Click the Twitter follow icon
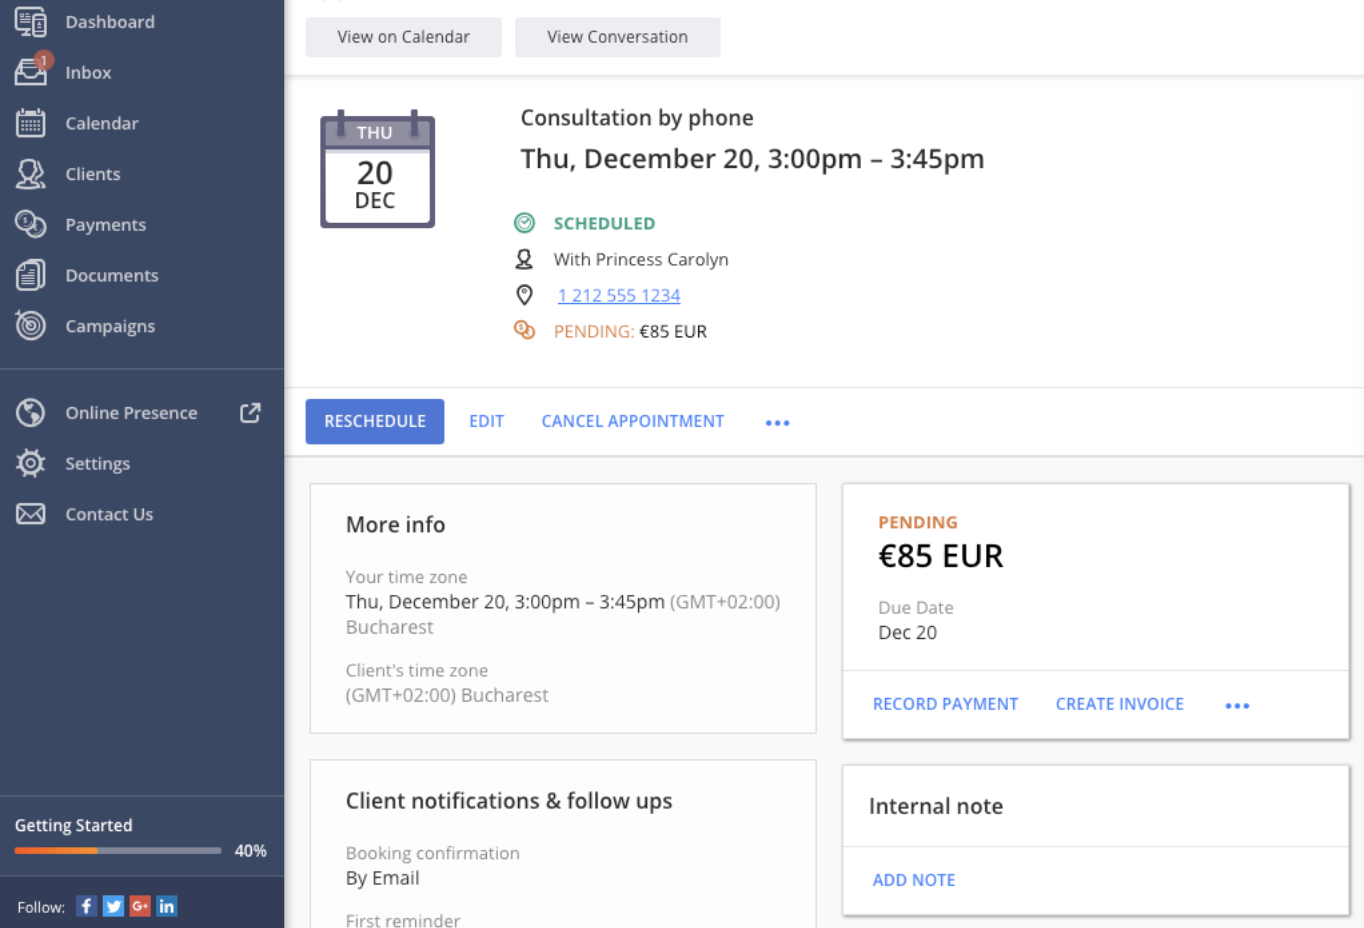 pos(113,906)
